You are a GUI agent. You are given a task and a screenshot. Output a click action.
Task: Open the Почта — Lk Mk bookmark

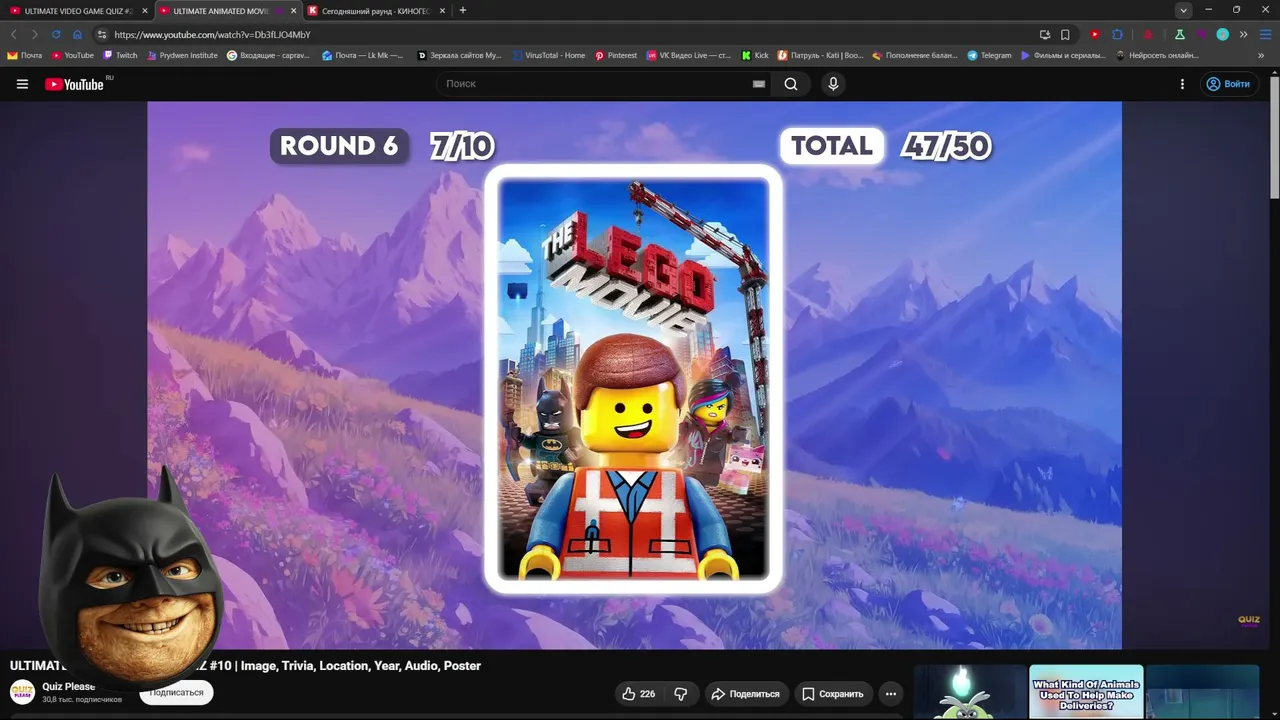coord(363,55)
